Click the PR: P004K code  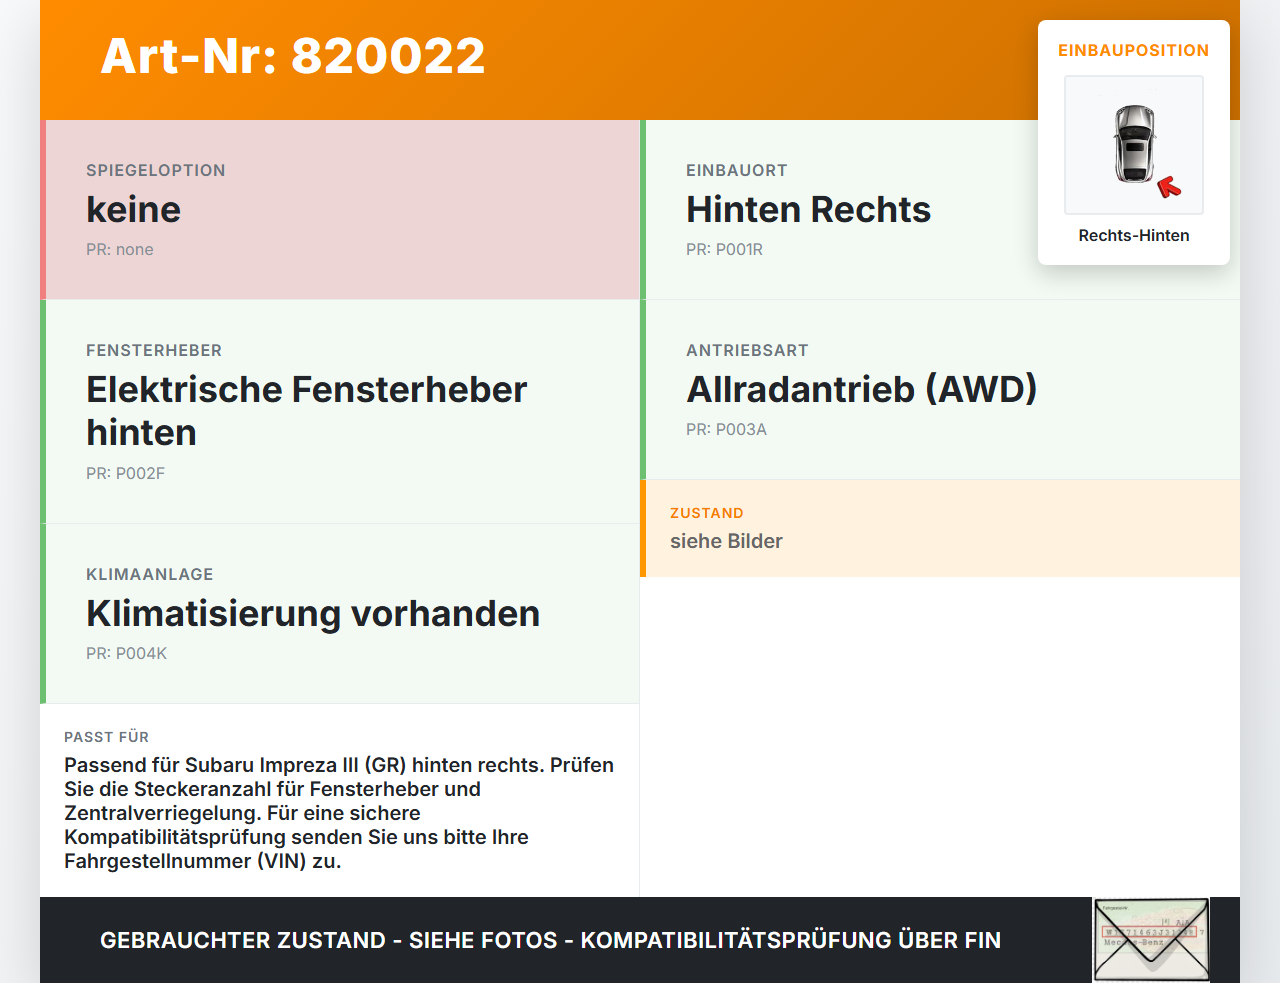(126, 653)
